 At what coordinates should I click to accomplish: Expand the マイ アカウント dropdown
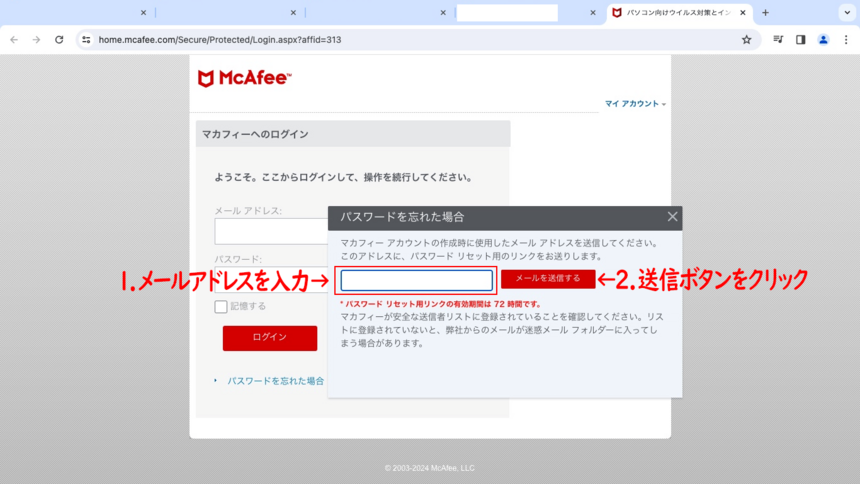click(x=635, y=104)
